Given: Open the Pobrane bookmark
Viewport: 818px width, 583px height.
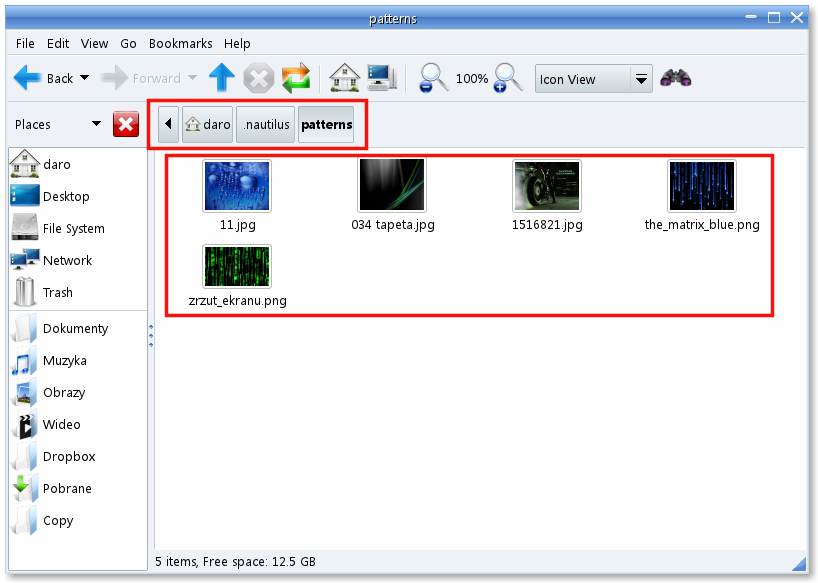Looking at the screenshot, I should pos(78,488).
